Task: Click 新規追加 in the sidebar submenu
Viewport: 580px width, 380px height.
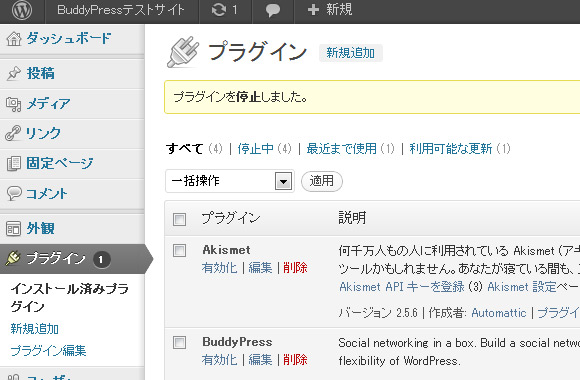Action: coord(34,329)
